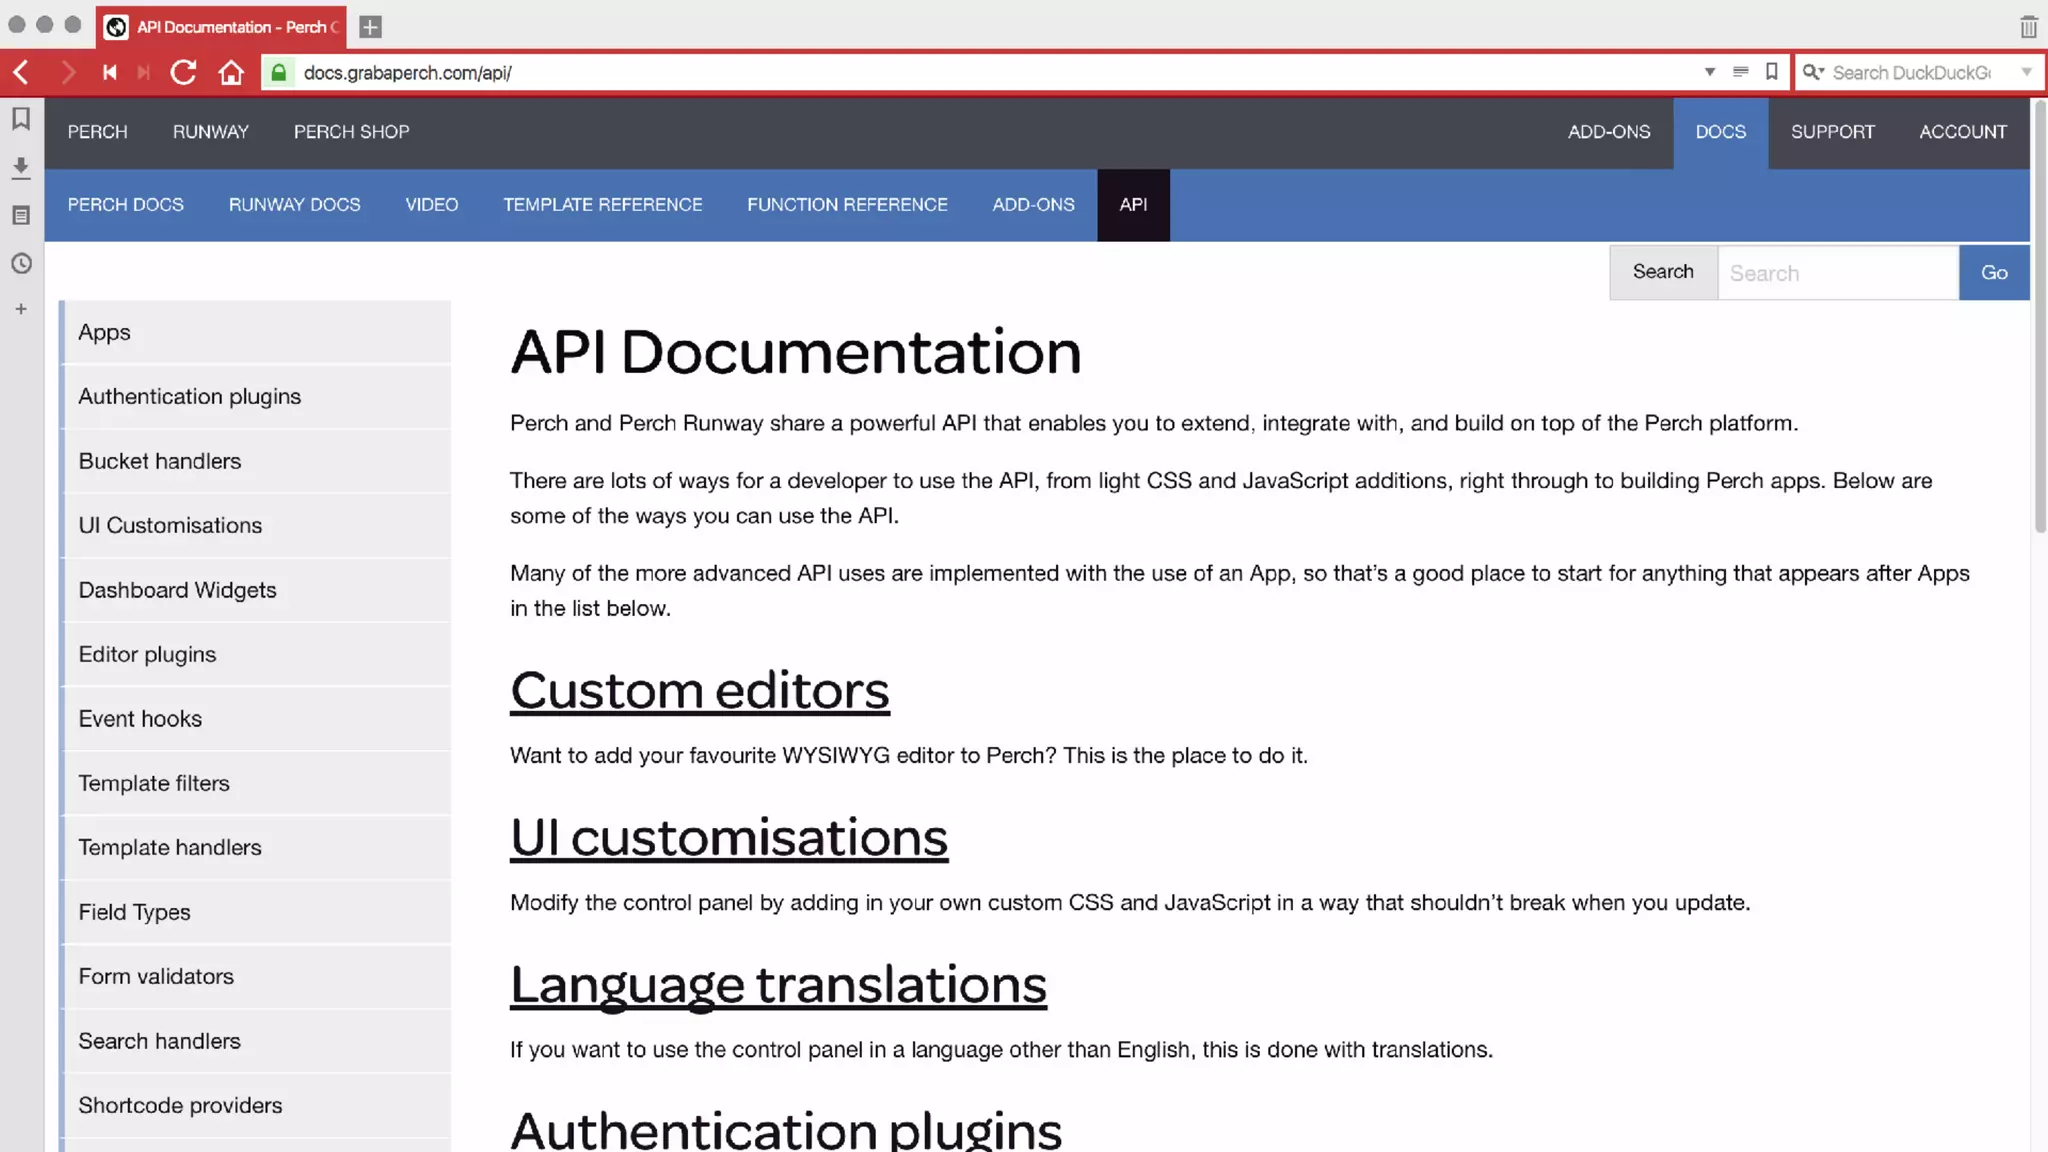The width and height of the screenshot is (2048, 1152).
Task: Show site info via green padlock
Action: [x=279, y=72]
